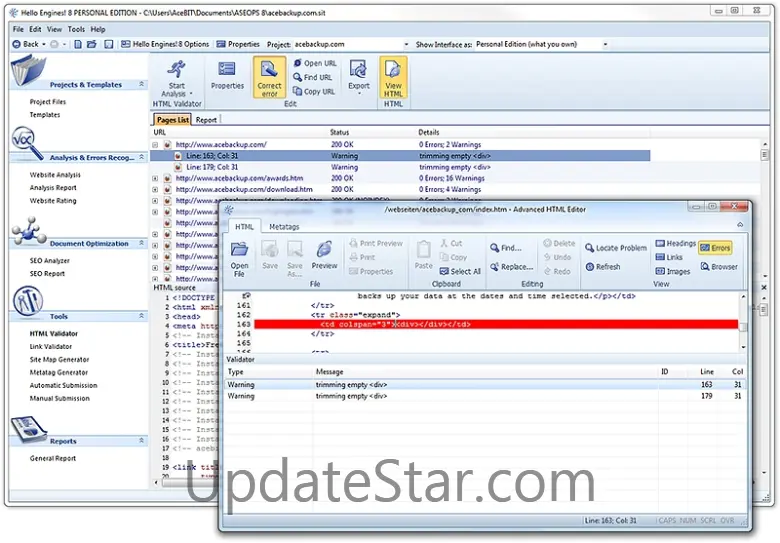The image size is (780, 543).
Task: Expand the acebackup.com/awards.htm row
Action: point(155,178)
